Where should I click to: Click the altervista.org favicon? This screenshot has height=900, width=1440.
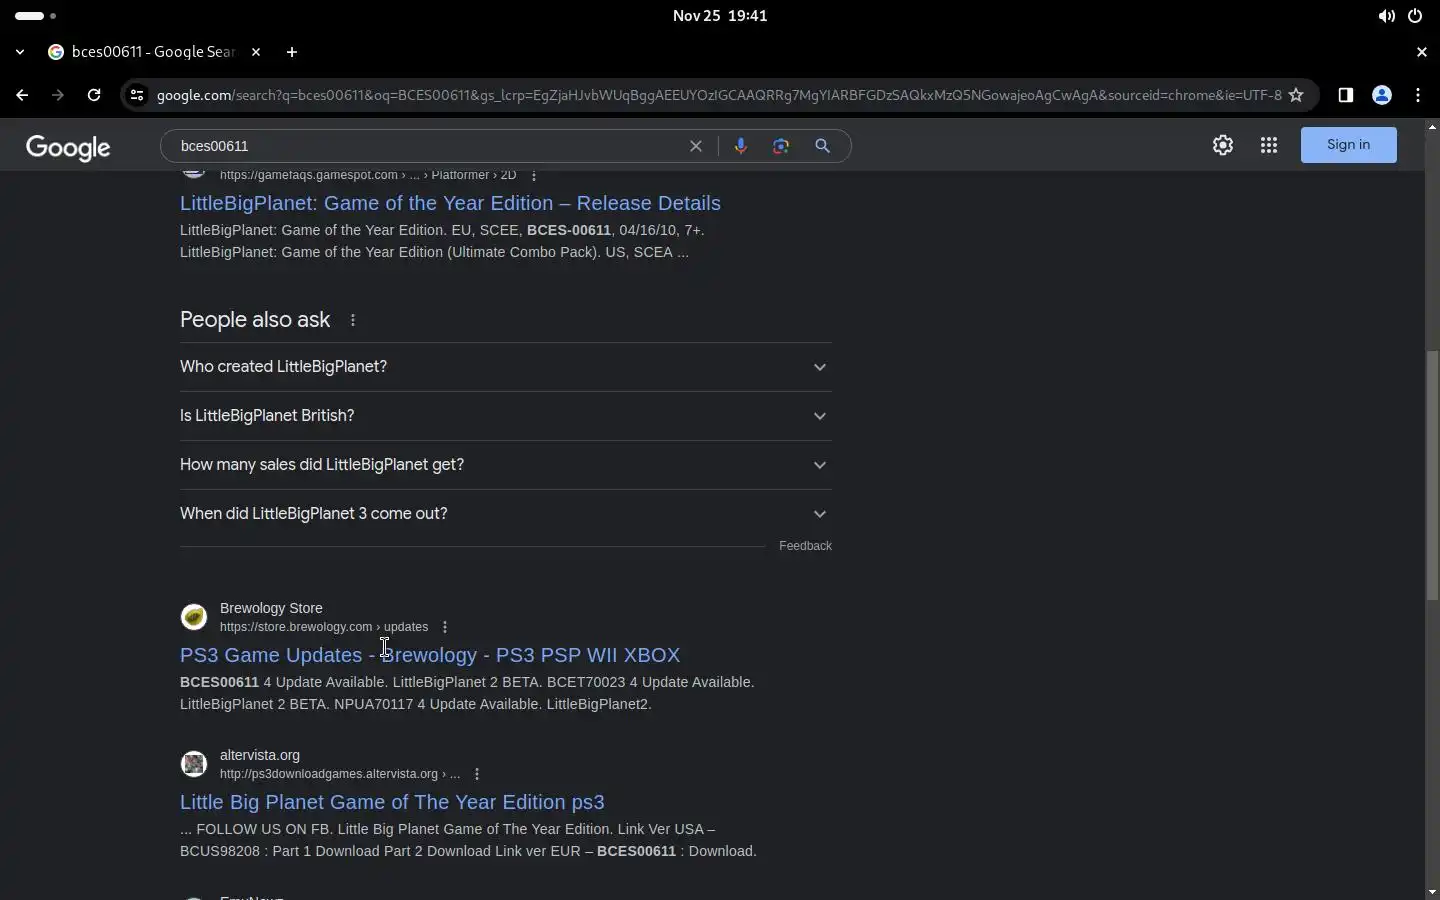pos(194,764)
